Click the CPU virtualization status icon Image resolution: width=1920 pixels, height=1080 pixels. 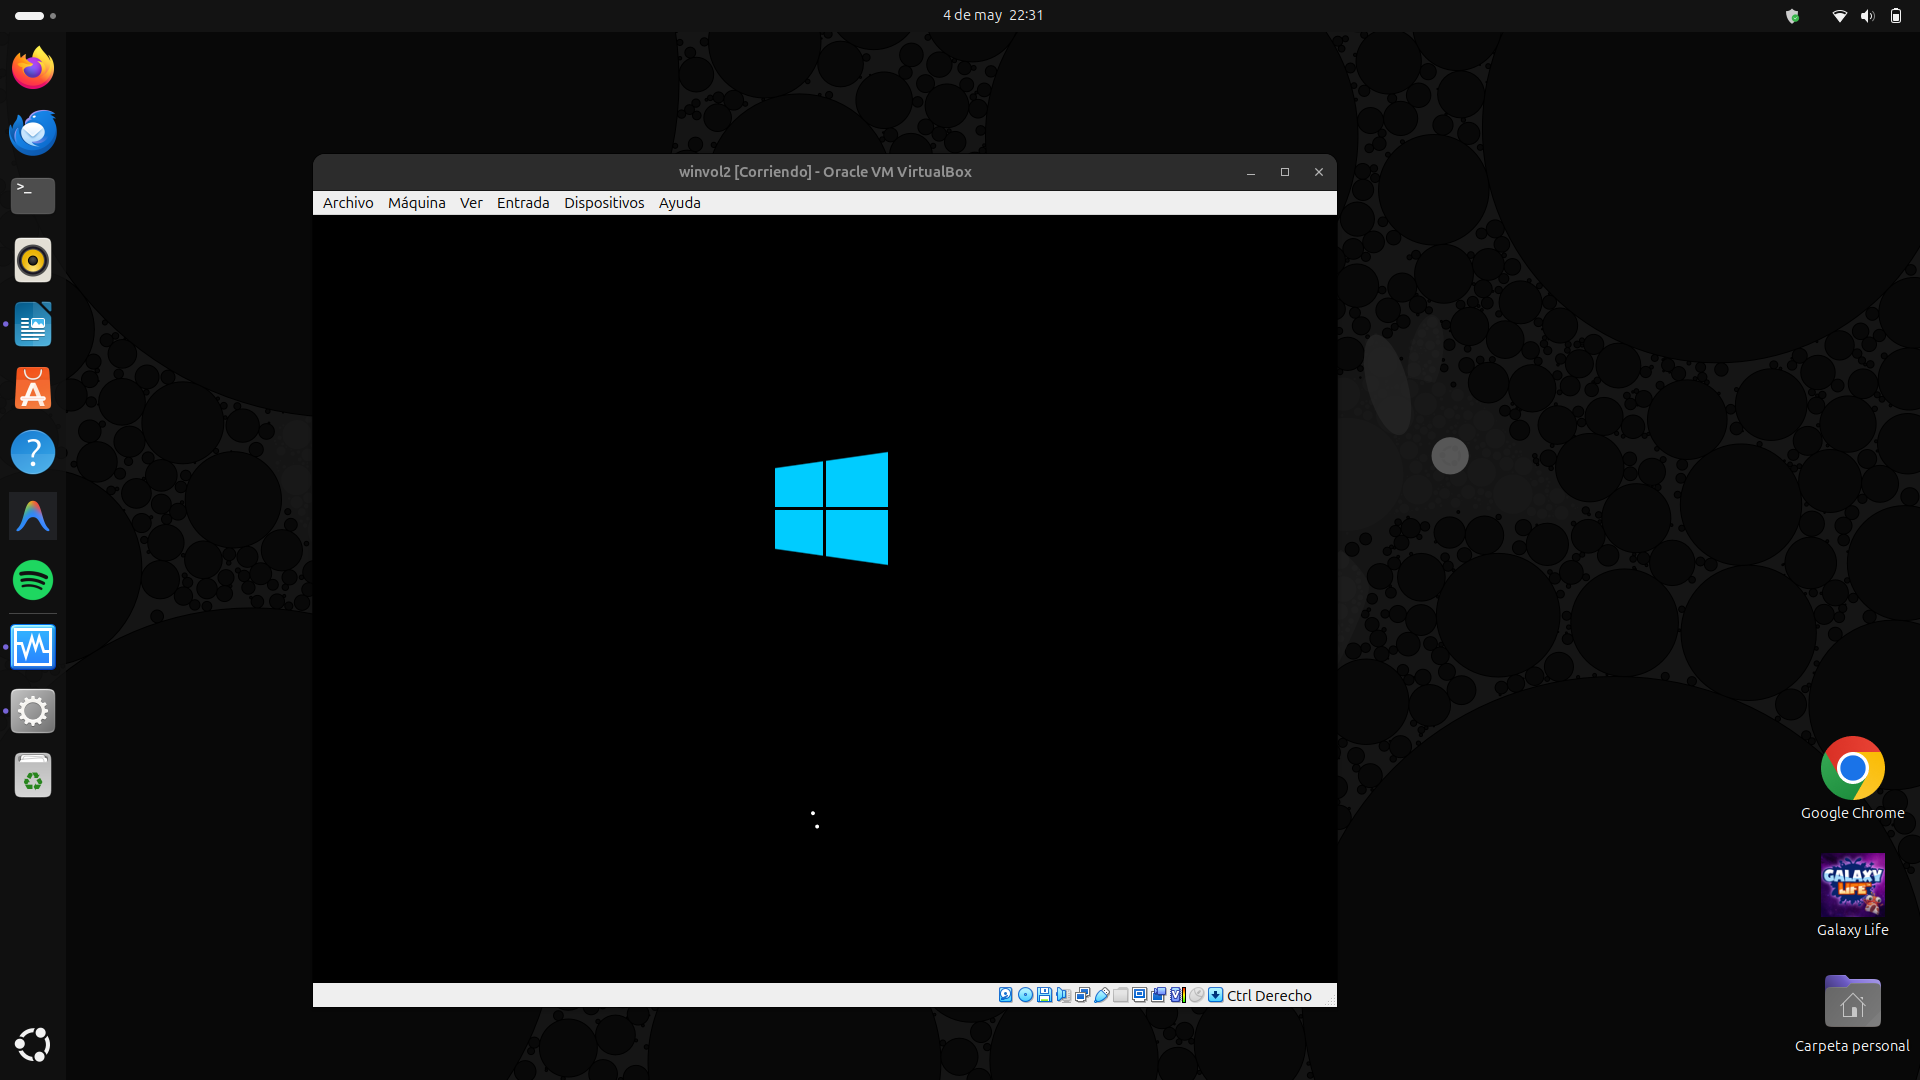(1178, 995)
